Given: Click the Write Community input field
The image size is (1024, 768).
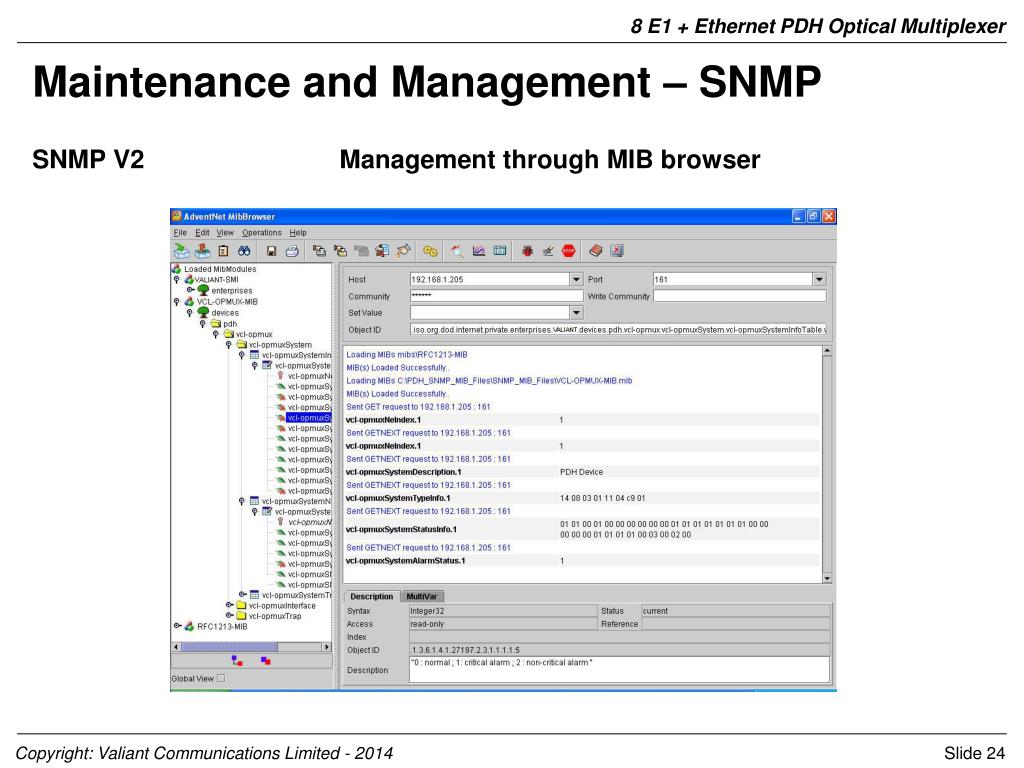Looking at the screenshot, I should [x=740, y=296].
